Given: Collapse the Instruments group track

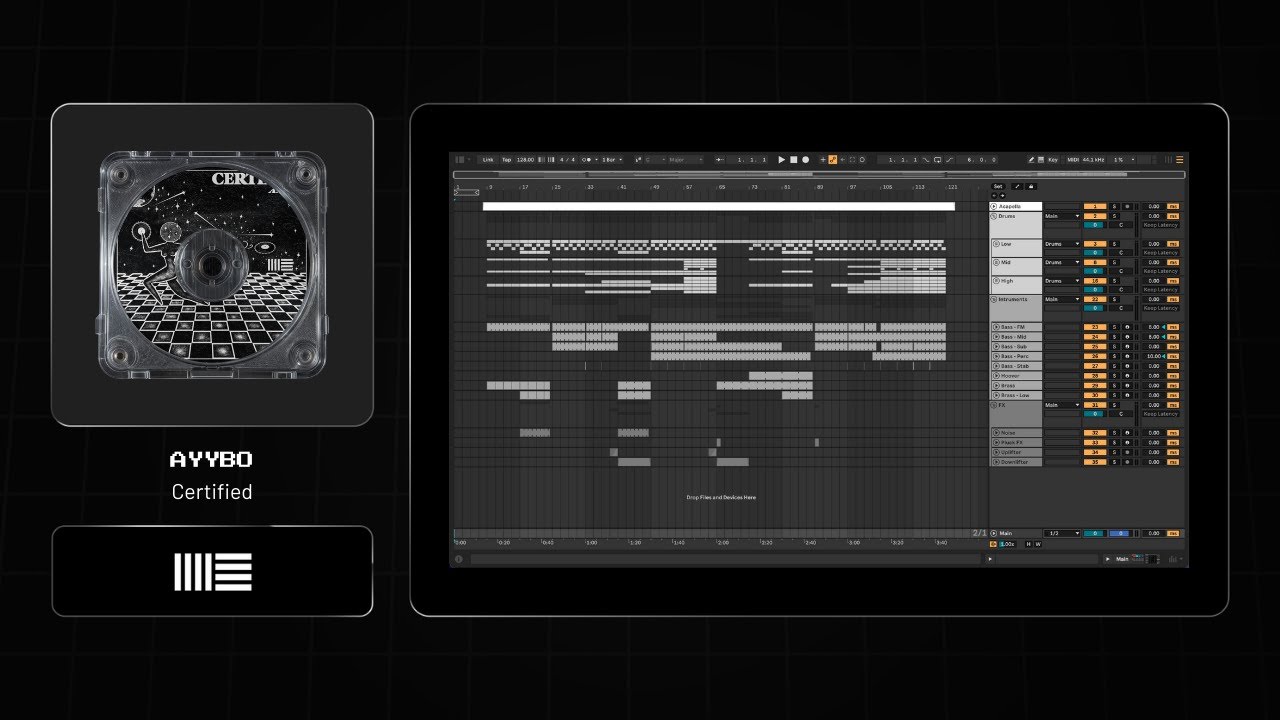Looking at the screenshot, I should 993,299.
